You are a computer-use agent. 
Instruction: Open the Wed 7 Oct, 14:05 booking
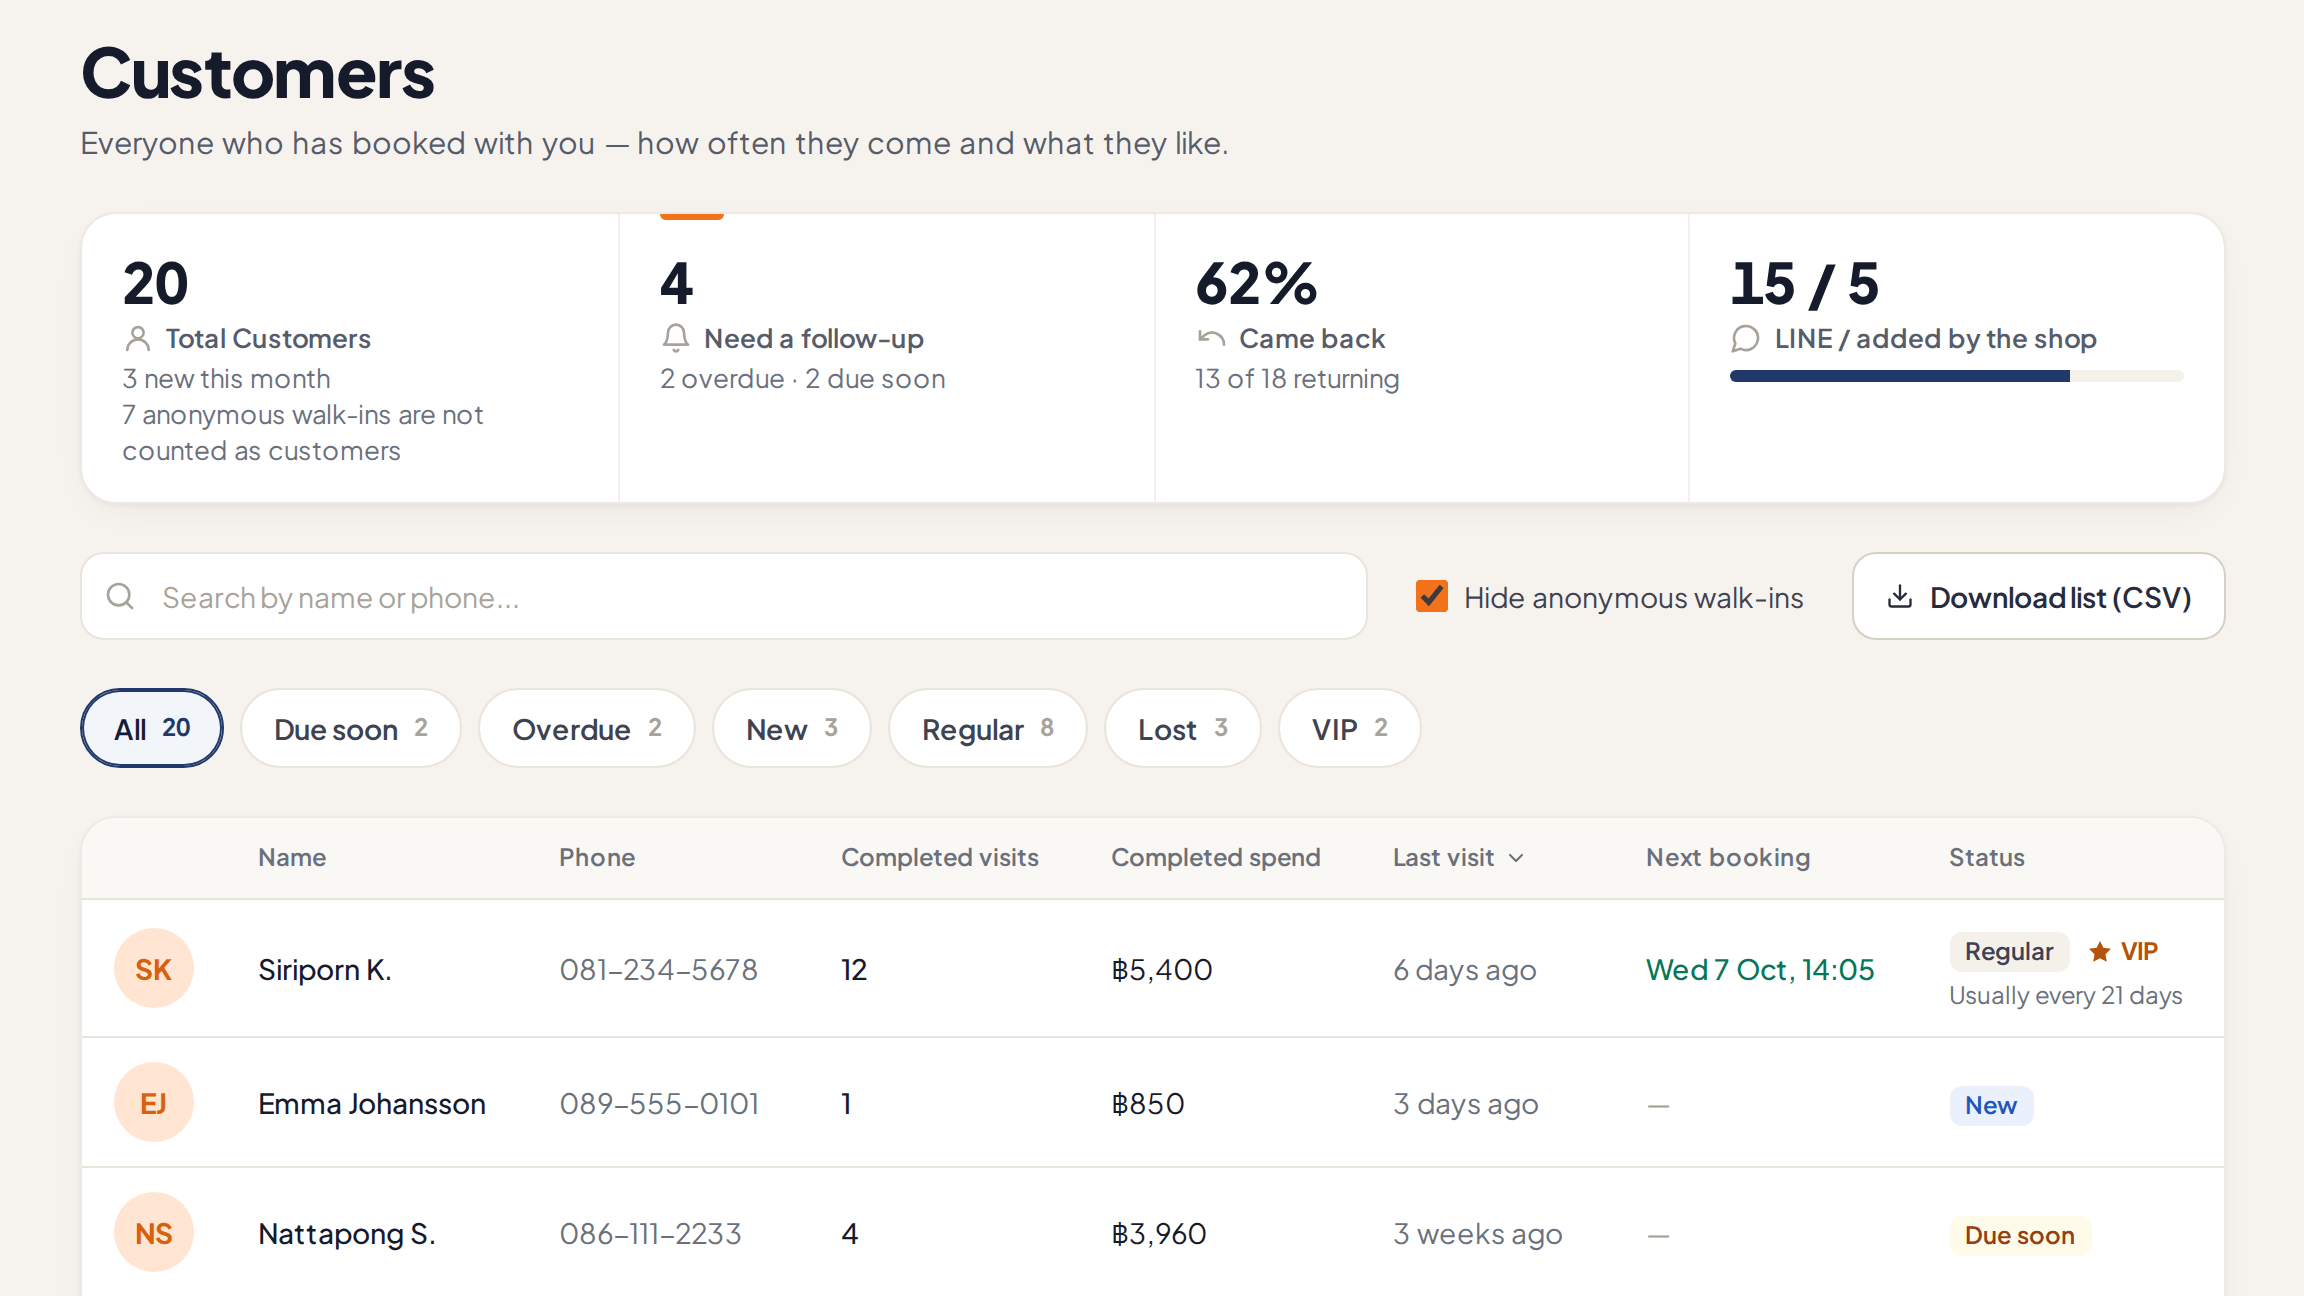1760,970
